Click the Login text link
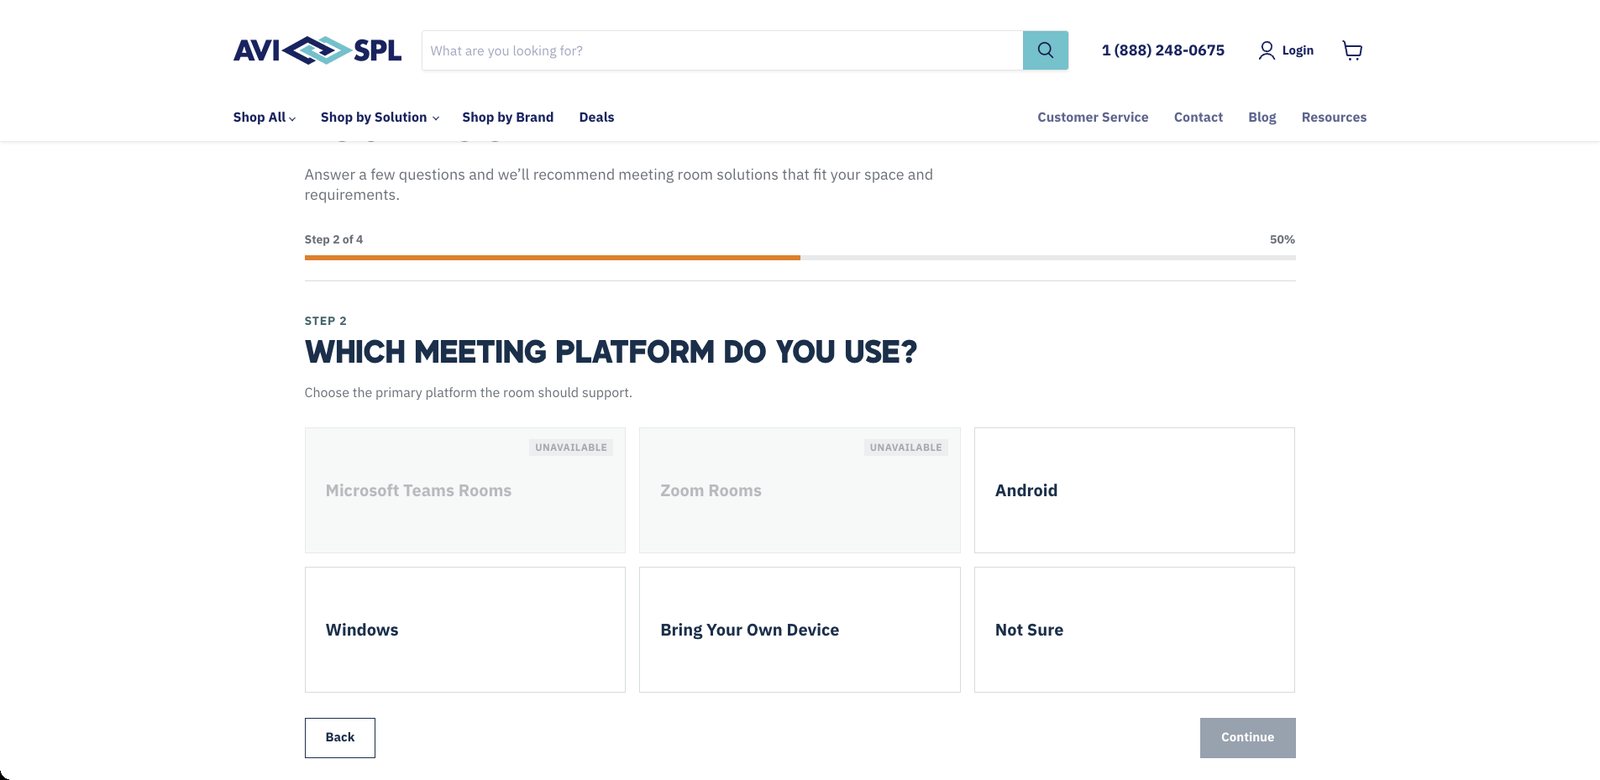 coord(1298,50)
